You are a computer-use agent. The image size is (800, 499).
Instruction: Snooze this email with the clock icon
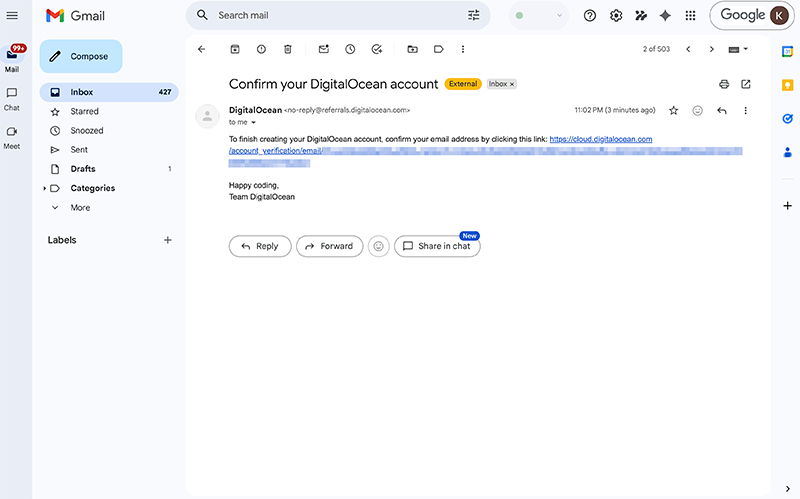point(350,49)
